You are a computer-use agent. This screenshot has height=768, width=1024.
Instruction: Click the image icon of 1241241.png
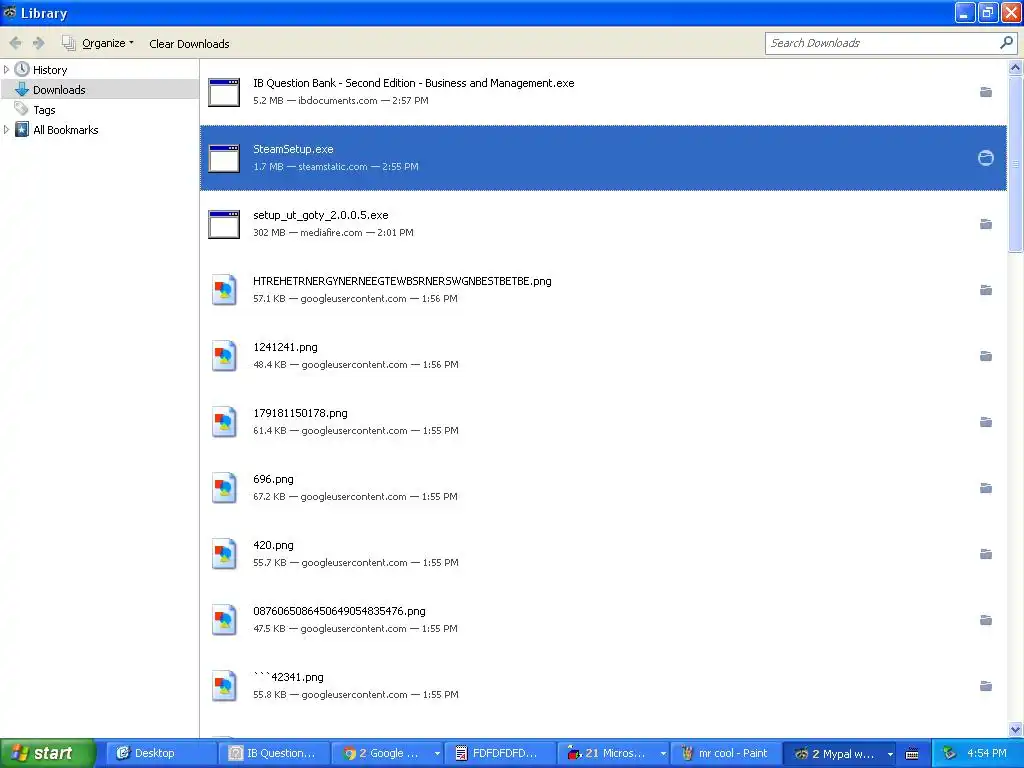tap(224, 356)
